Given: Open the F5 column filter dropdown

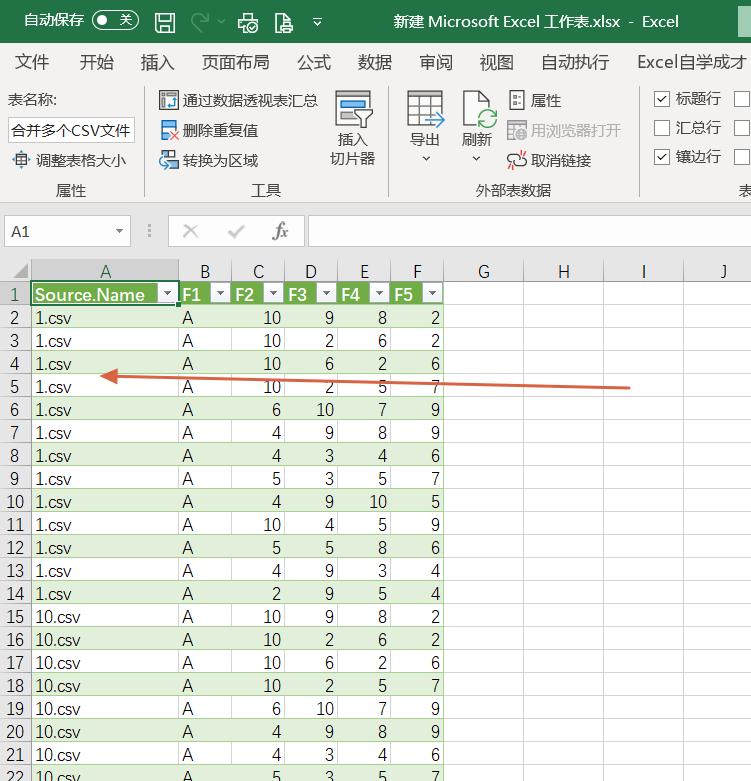Looking at the screenshot, I should [x=432, y=293].
